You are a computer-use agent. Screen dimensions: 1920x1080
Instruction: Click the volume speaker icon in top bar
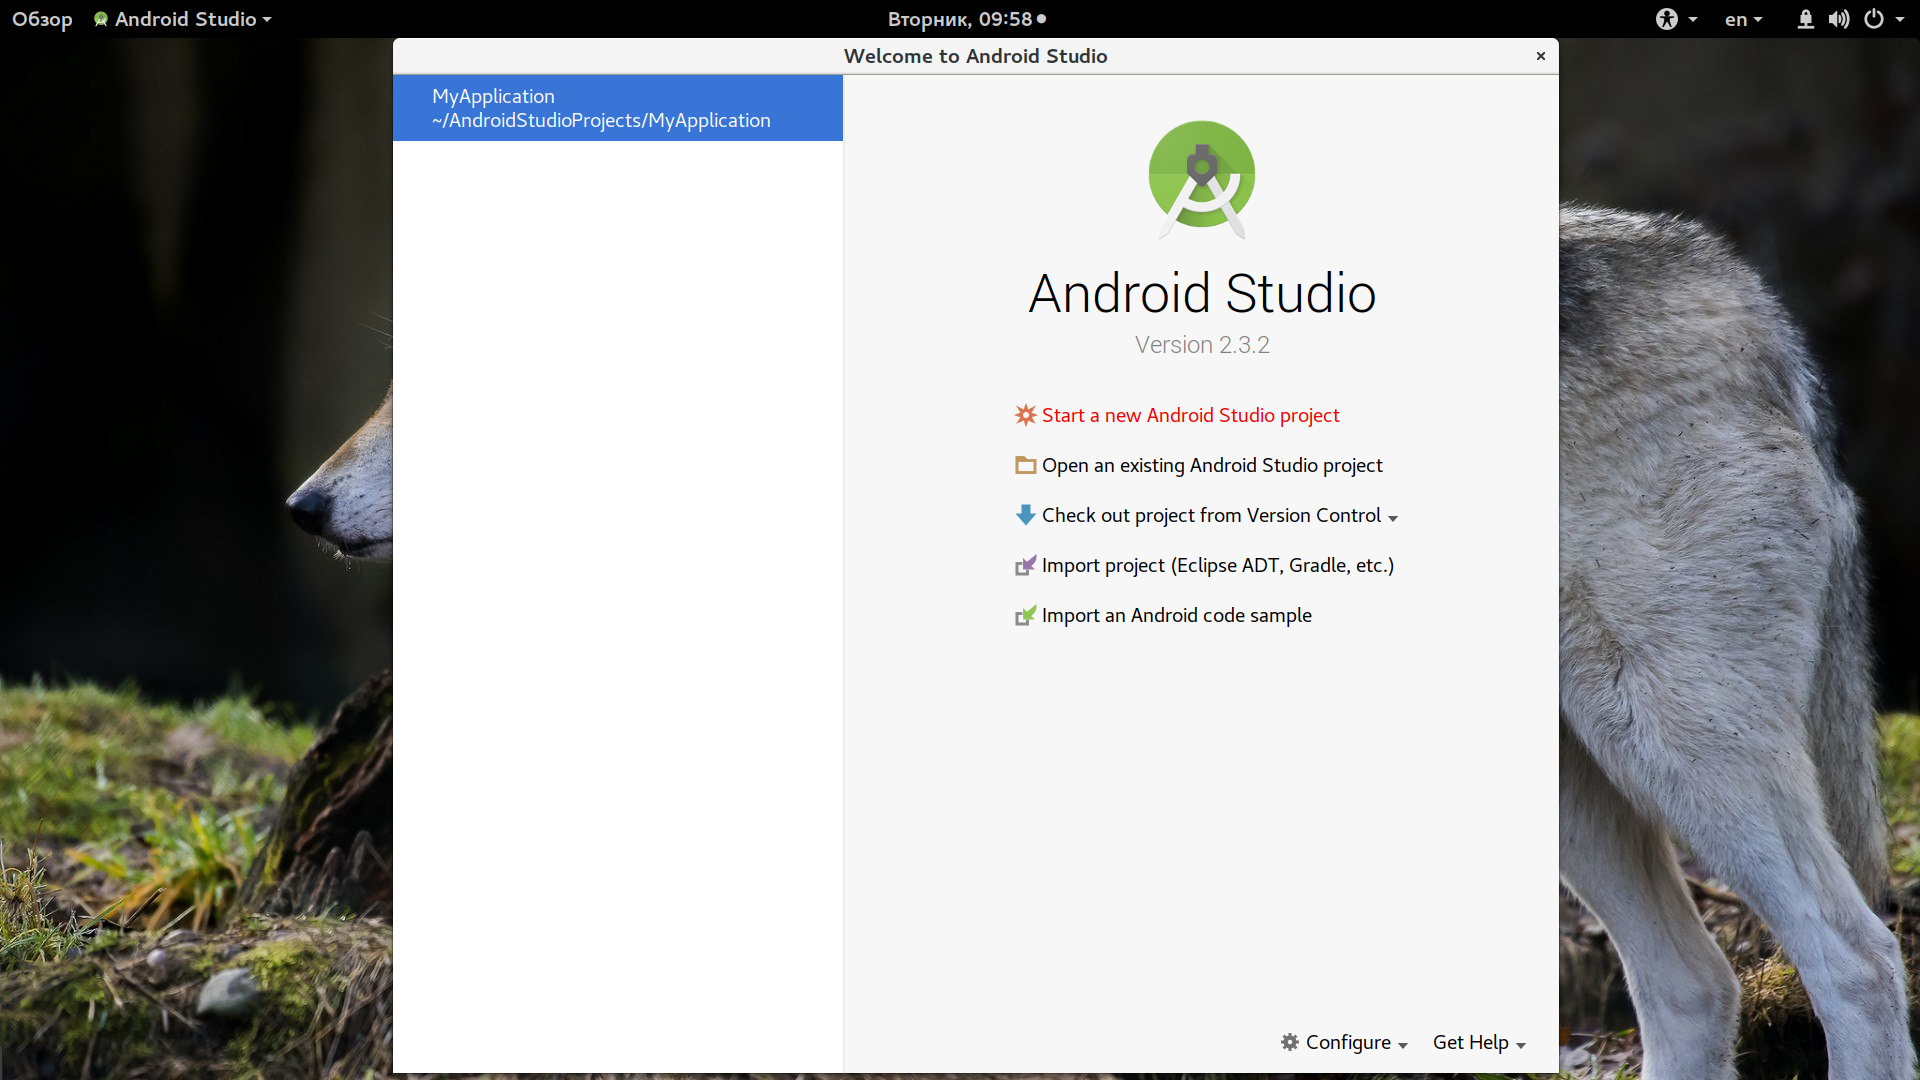coord(1839,19)
